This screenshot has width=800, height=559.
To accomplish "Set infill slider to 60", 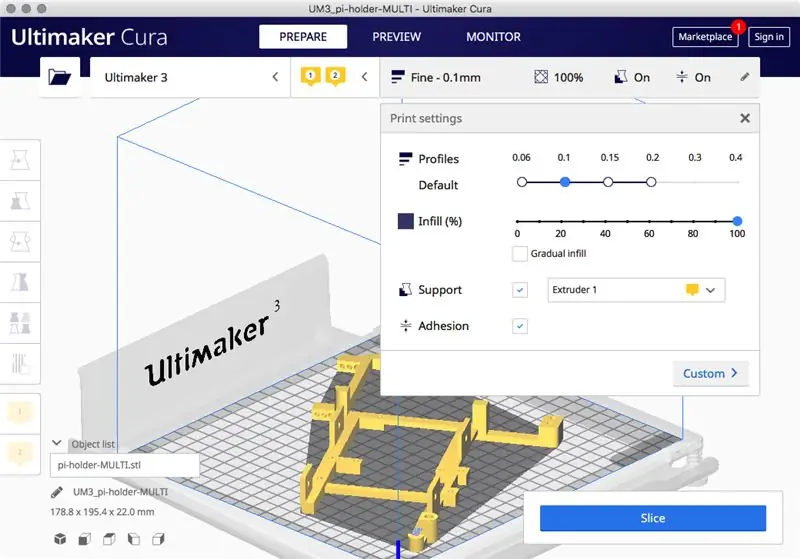I will pos(649,221).
